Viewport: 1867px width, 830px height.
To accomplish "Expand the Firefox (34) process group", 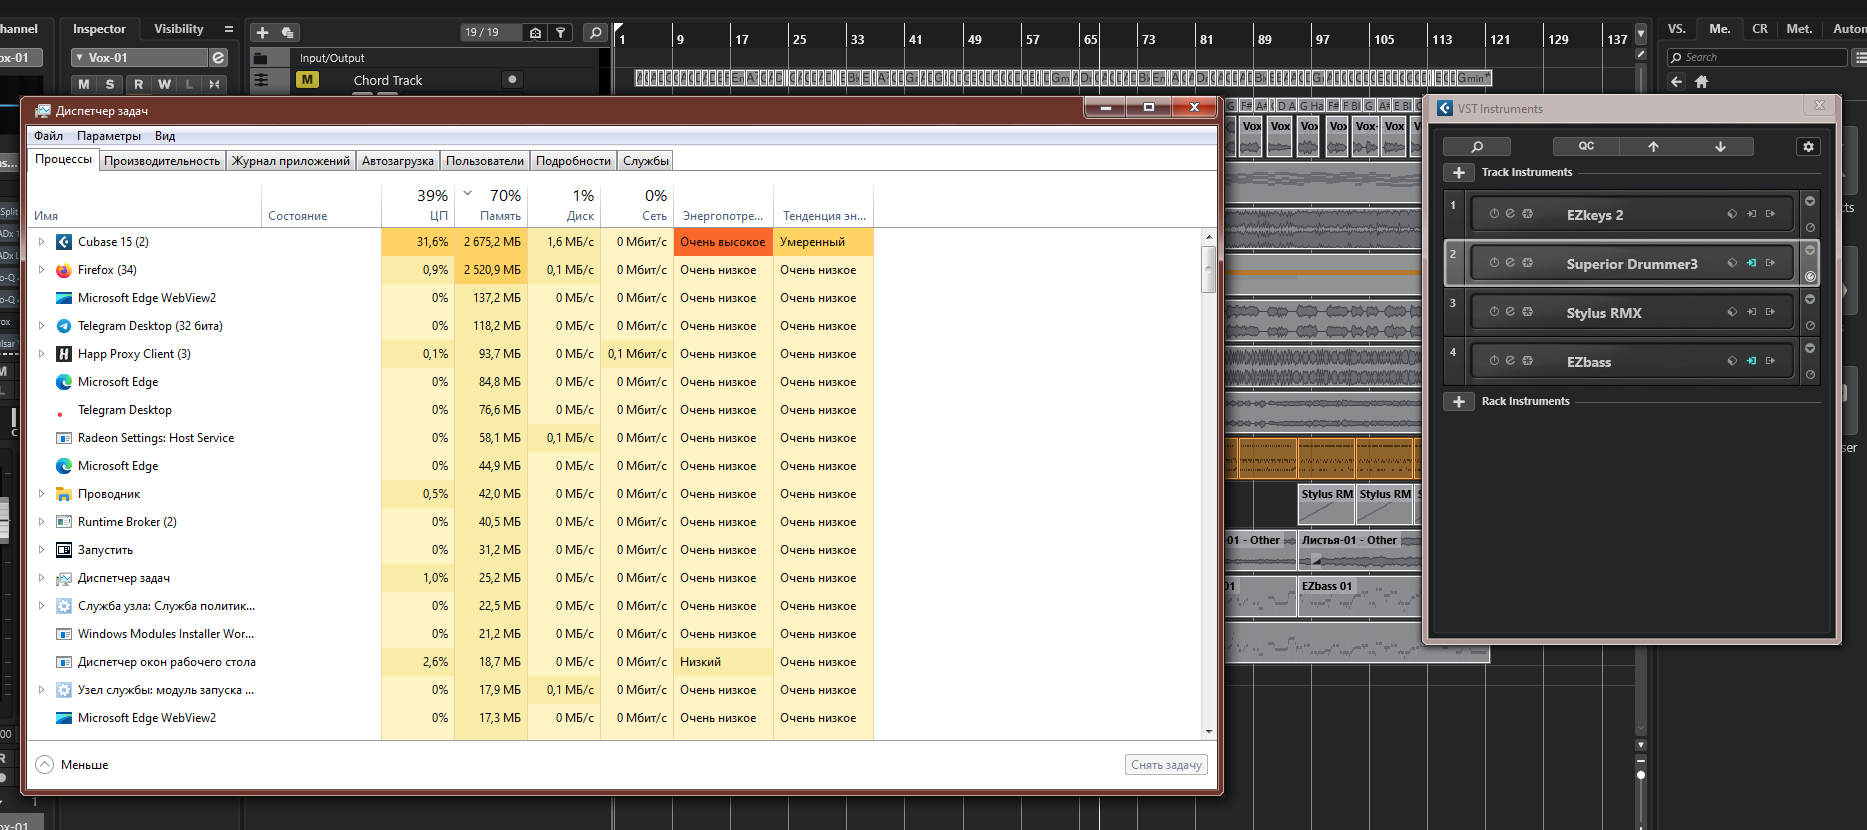I will pos(41,270).
